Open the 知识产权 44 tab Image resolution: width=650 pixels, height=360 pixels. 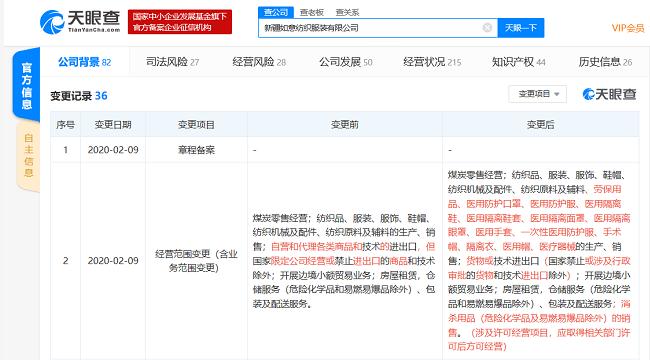click(x=519, y=62)
